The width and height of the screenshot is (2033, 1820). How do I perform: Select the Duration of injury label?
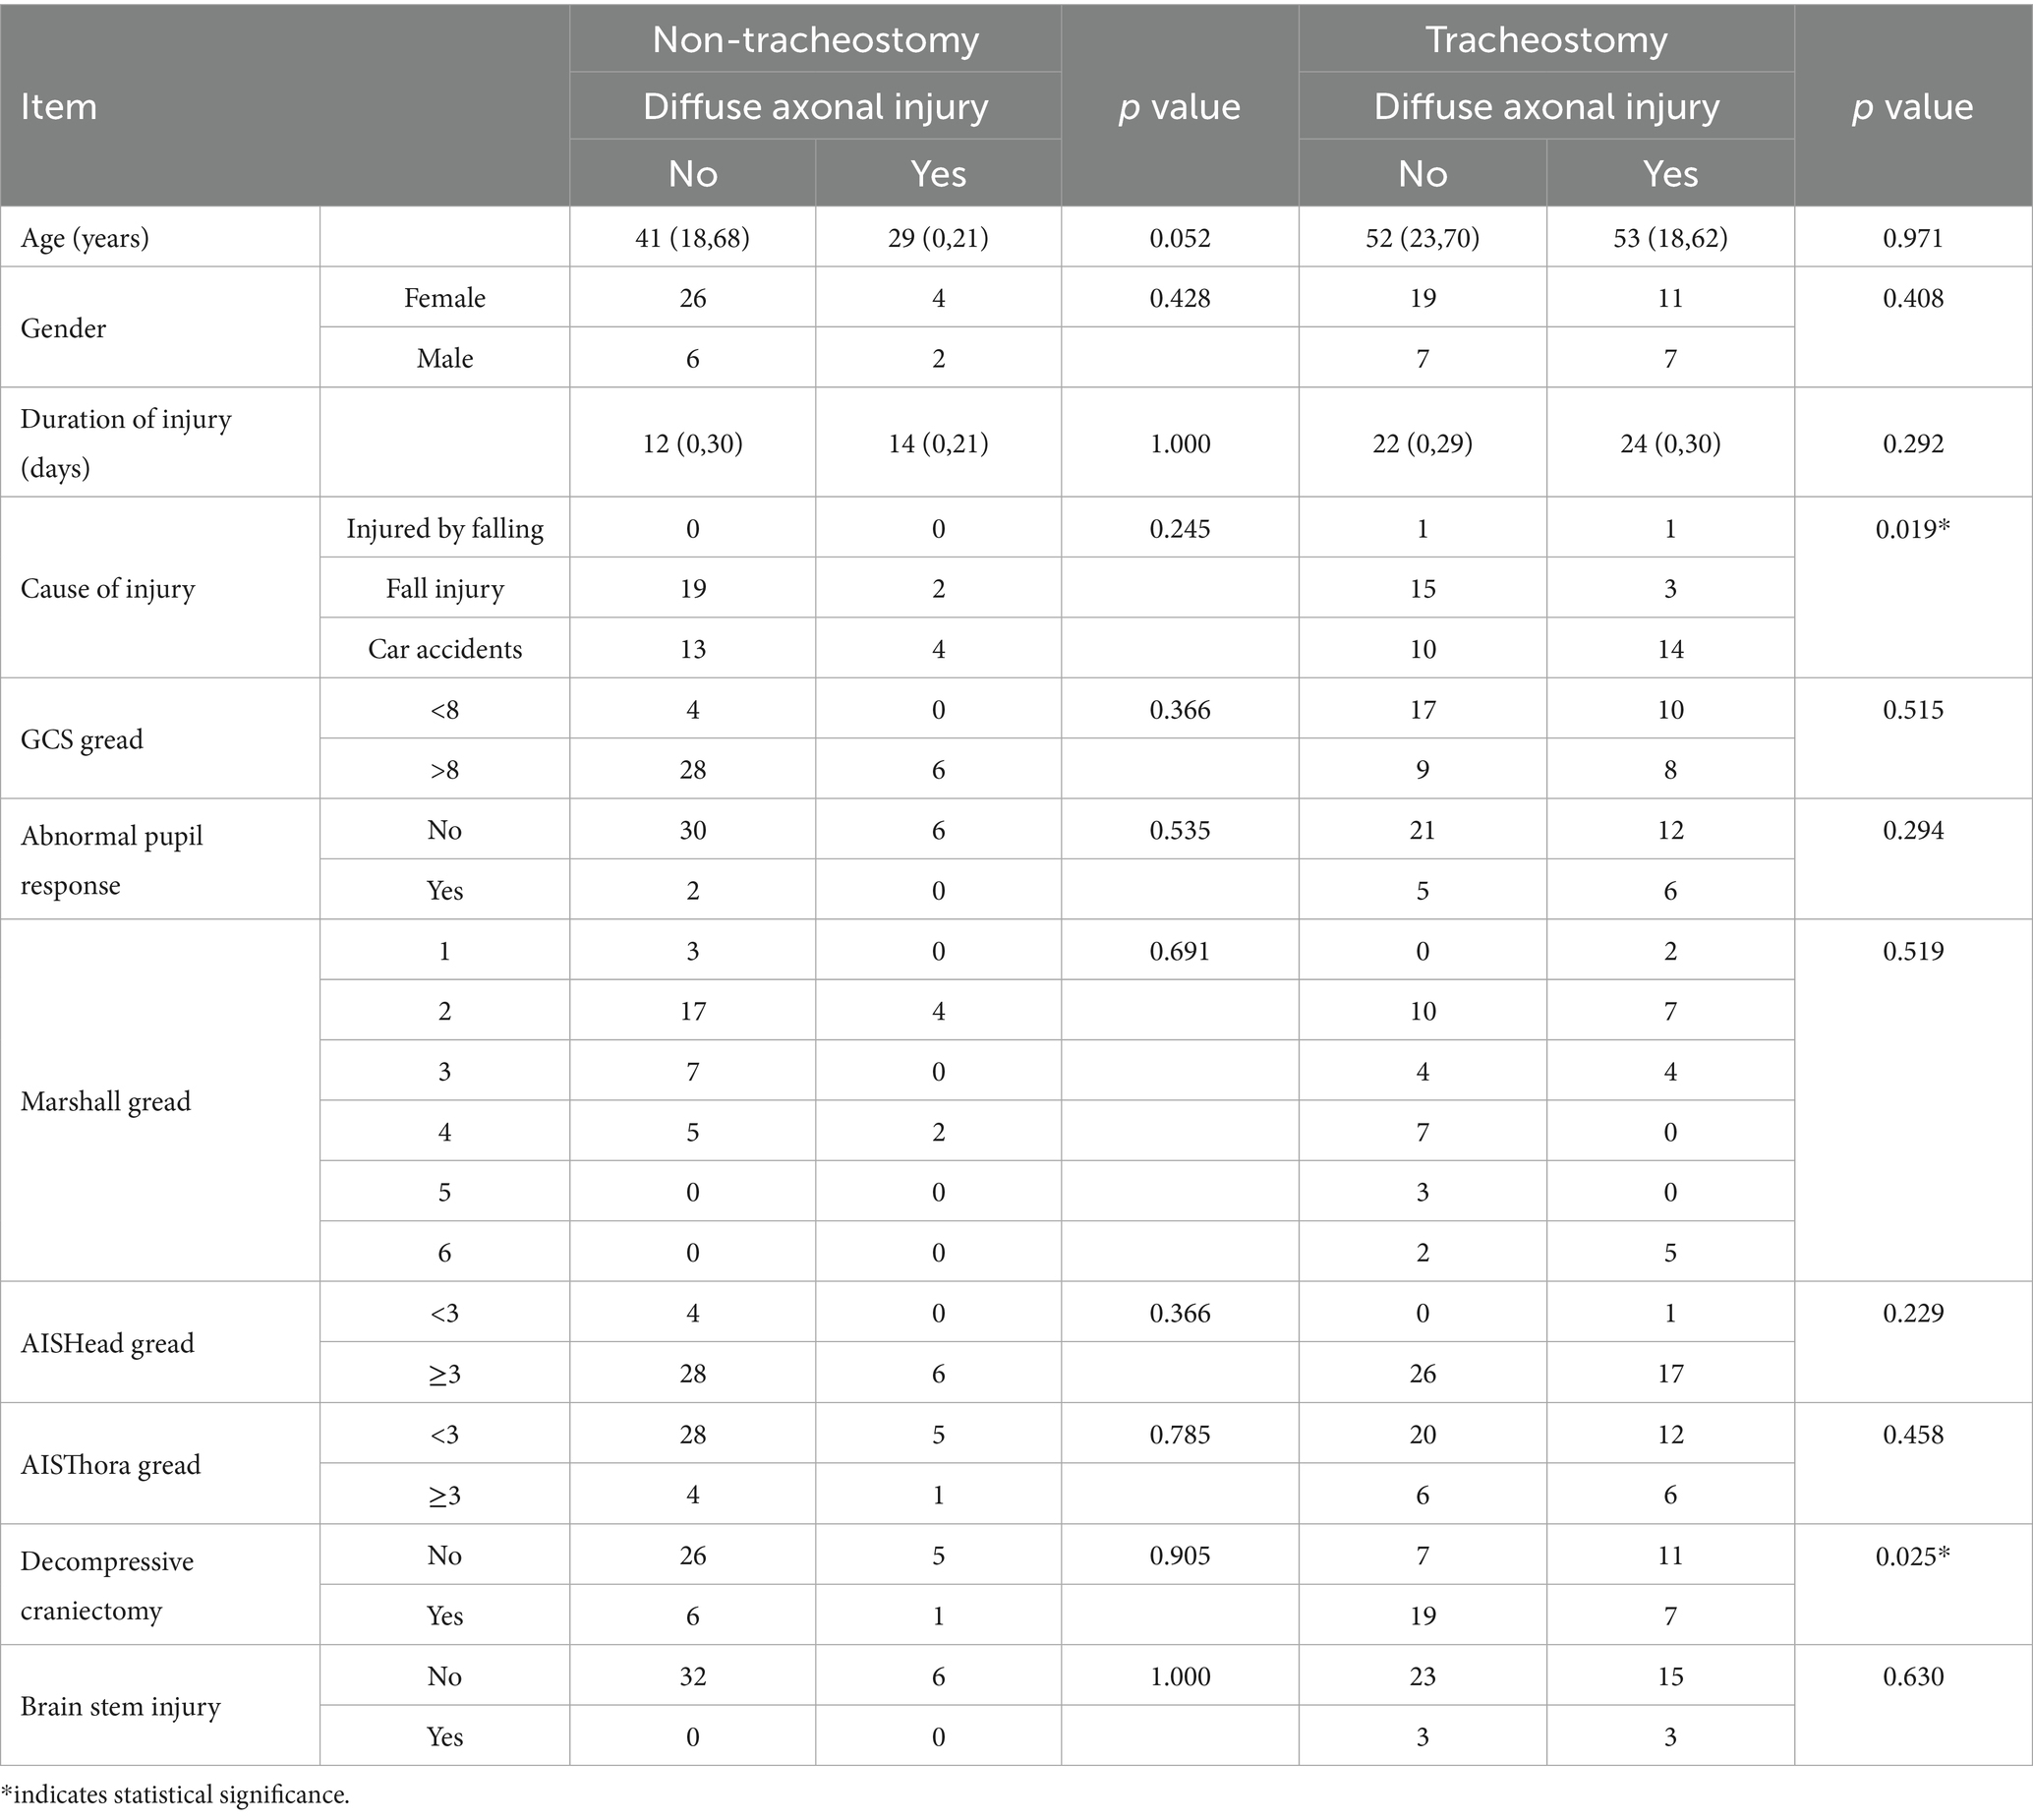tap(126, 443)
